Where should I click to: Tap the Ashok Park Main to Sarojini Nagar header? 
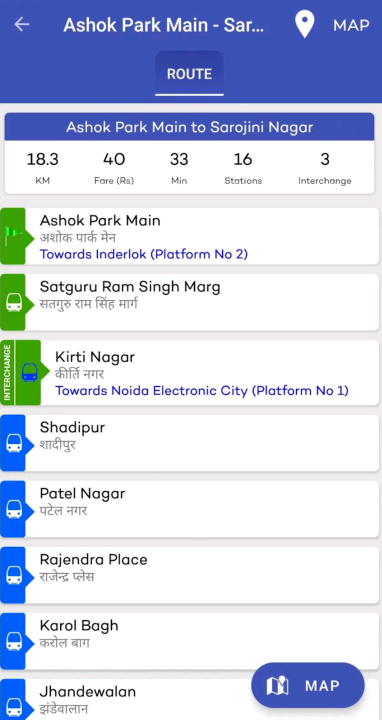[x=189, y=127]
